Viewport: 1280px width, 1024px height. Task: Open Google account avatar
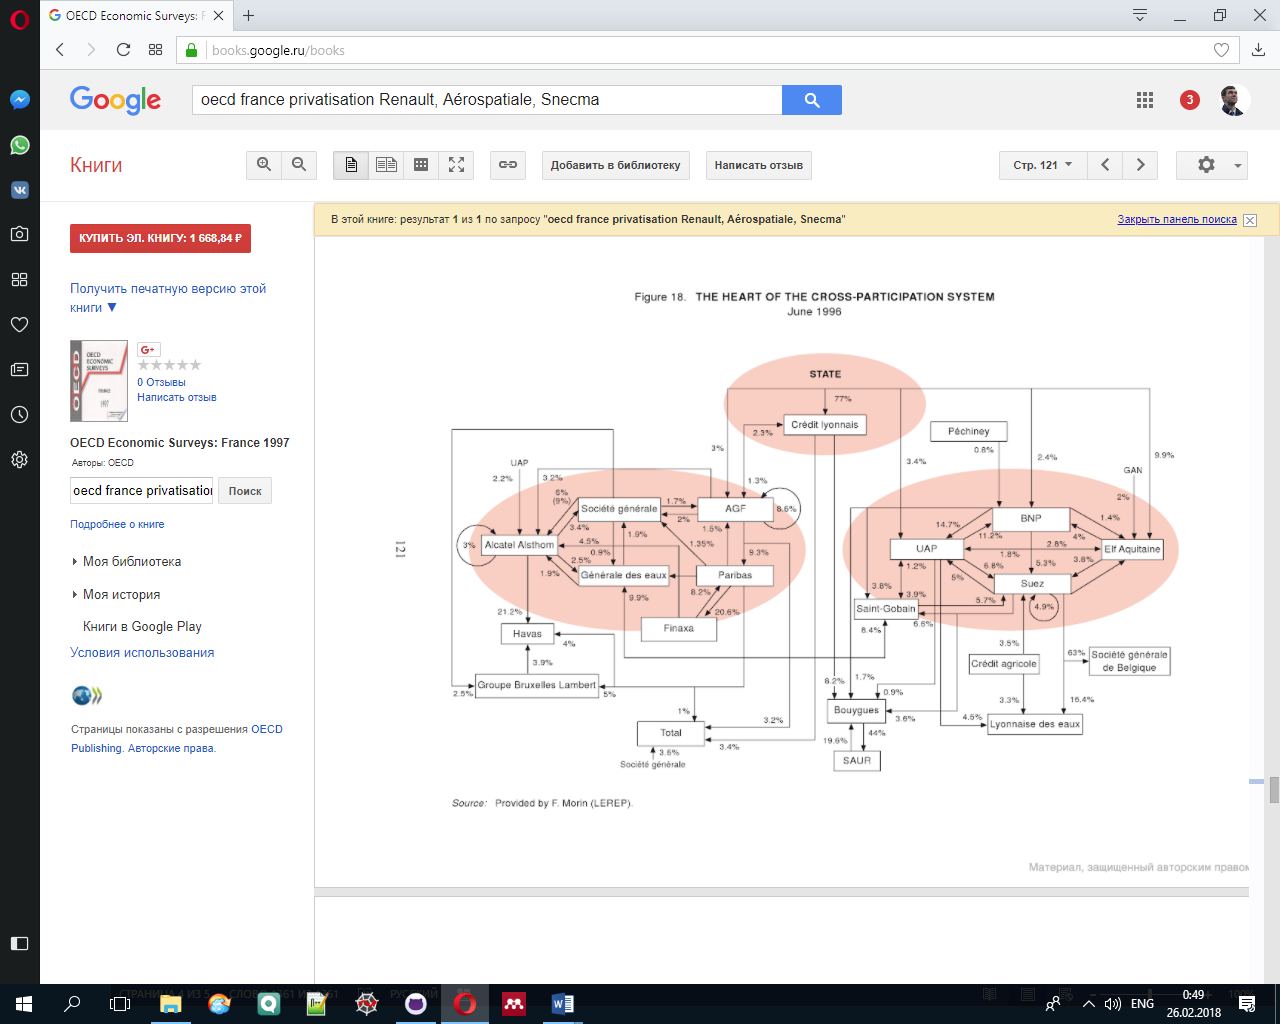pyautogui.click(x=1233, y=100)
